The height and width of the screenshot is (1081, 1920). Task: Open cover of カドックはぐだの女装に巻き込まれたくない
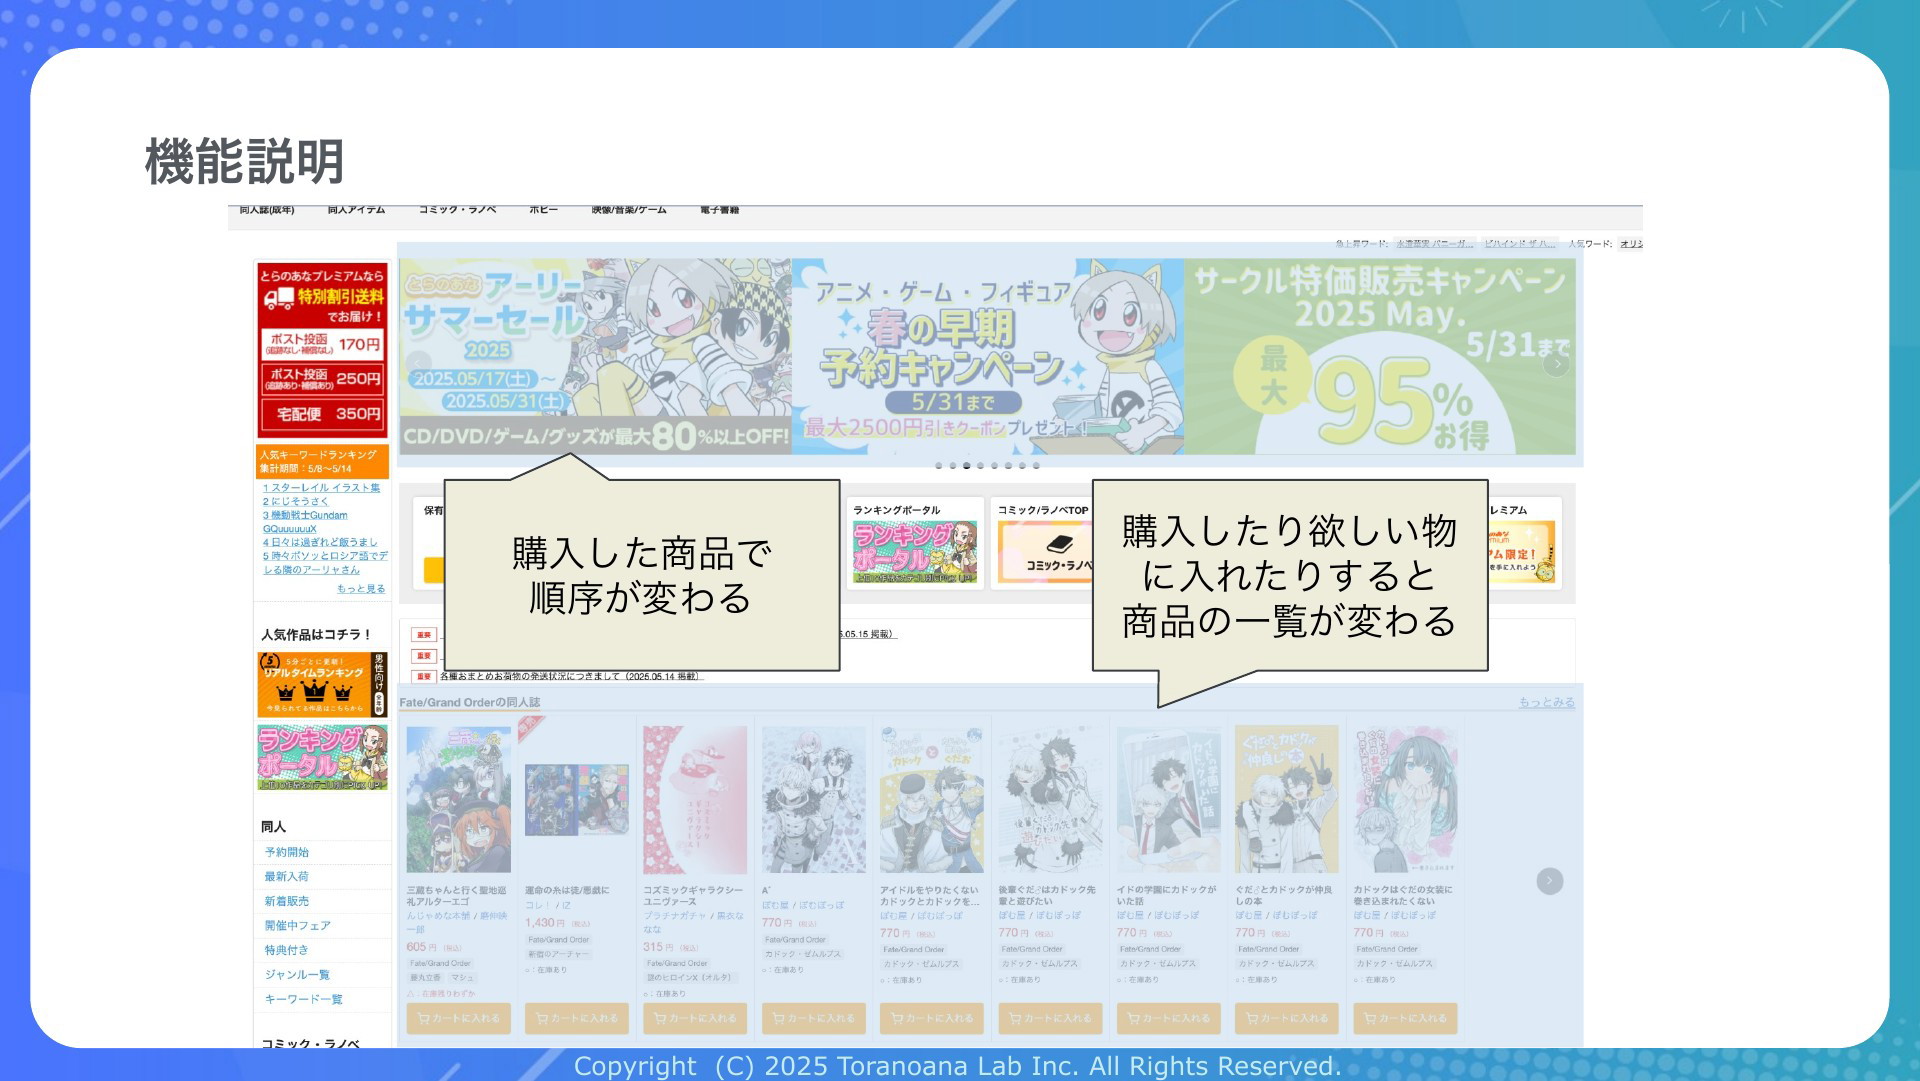pos(1405,800)
